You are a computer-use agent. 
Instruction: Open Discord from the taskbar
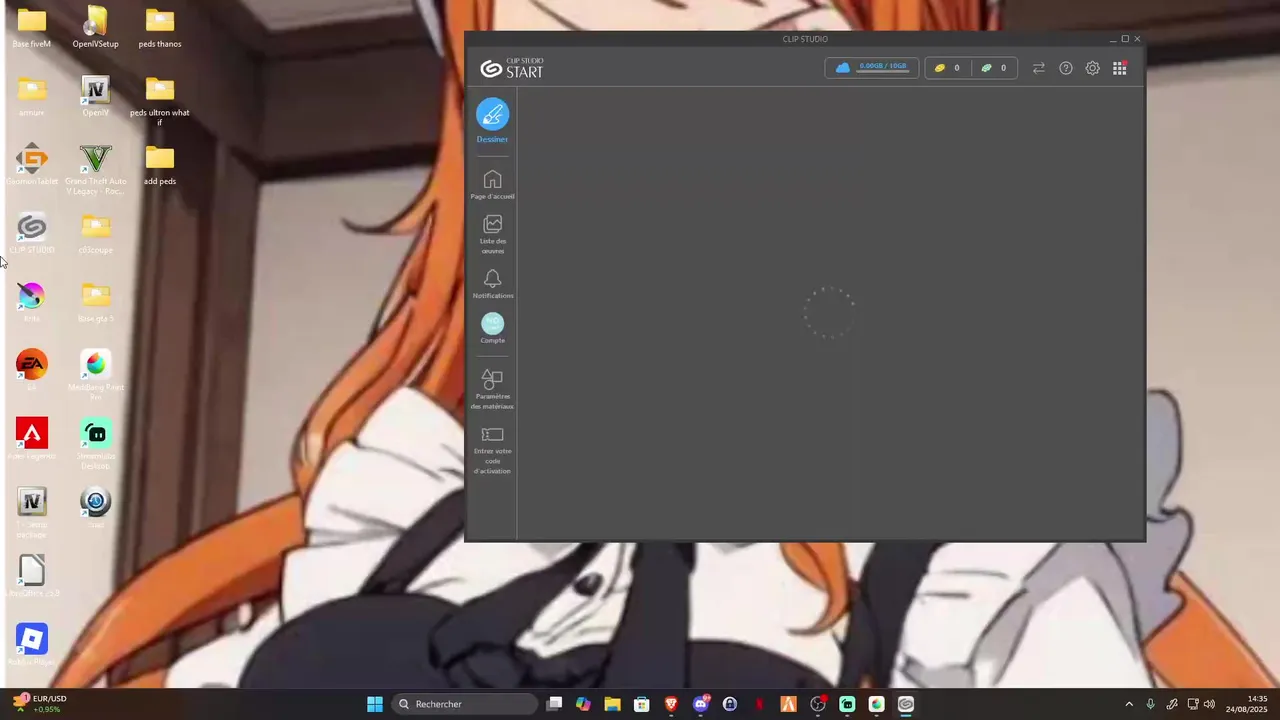click(x=701, y=704)
